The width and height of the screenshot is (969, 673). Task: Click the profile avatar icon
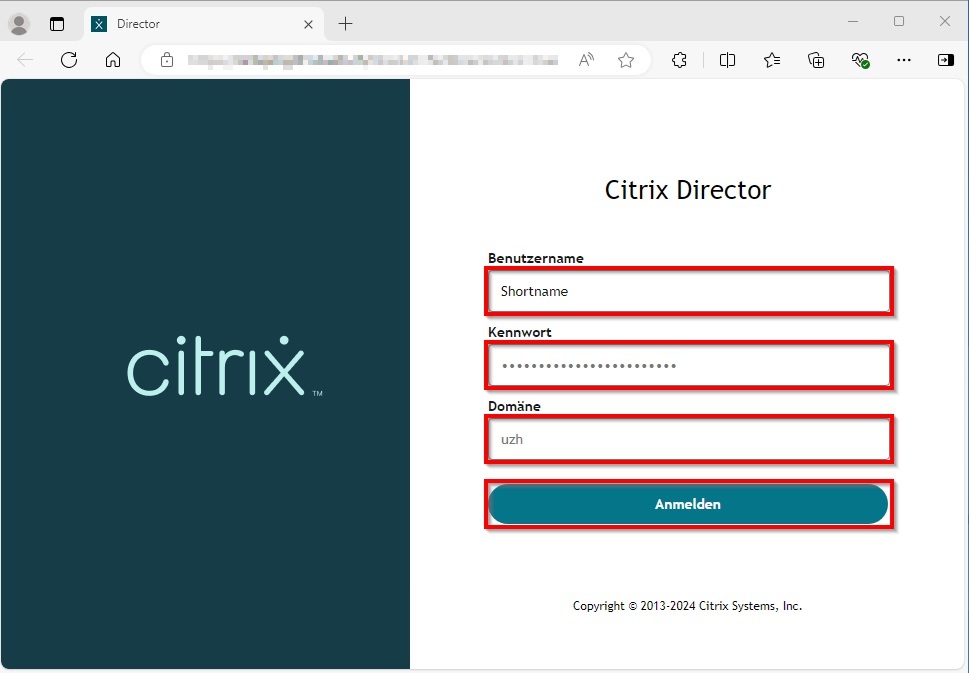pyautogui.click(x=18, y=23)
